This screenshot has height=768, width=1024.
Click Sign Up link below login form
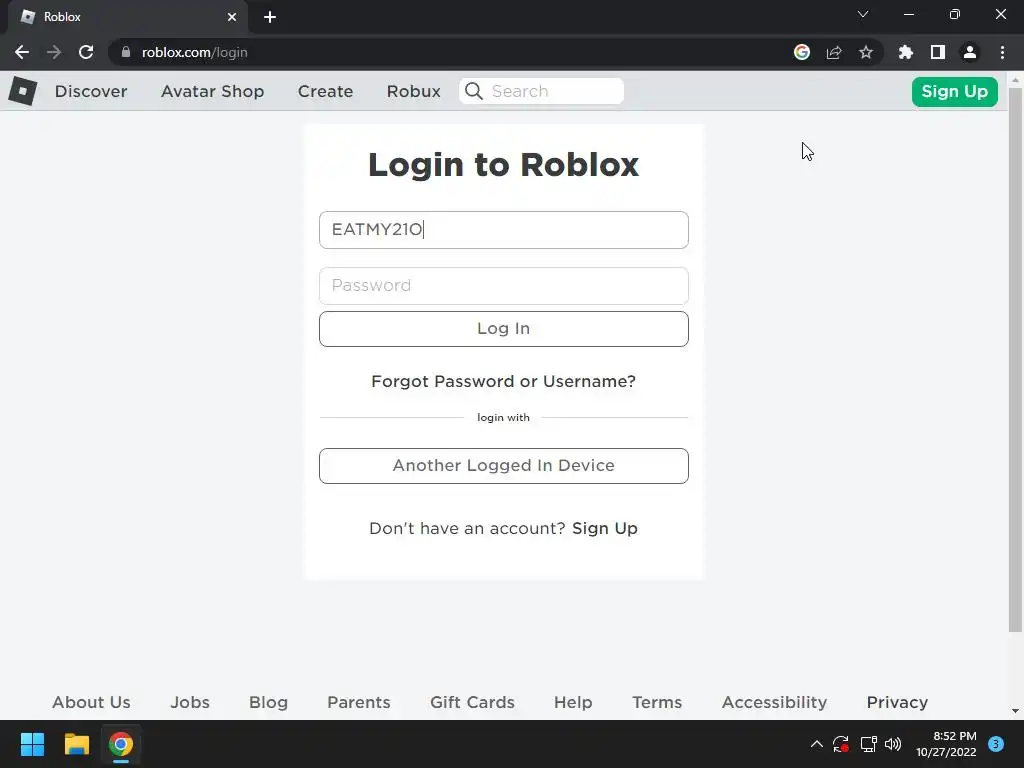[605, 528]
